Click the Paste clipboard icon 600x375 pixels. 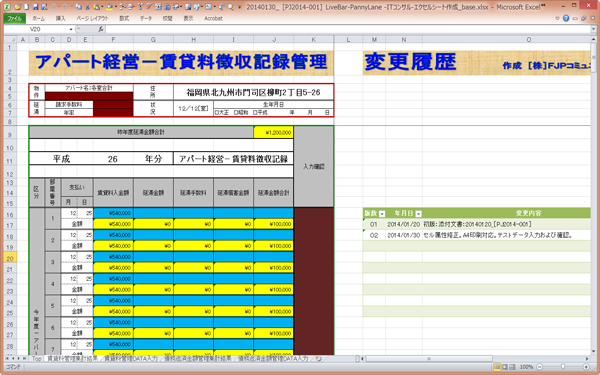[x=96, y=7]
